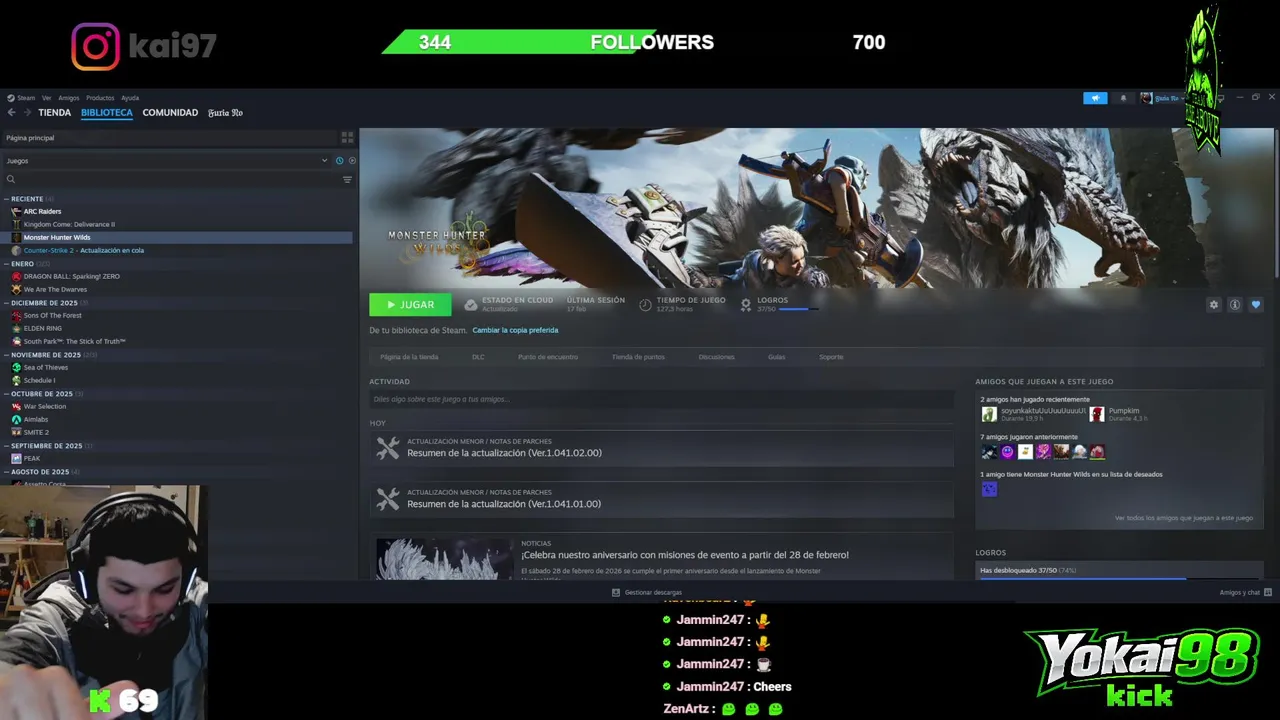Collapse the ENERO section
The image size is (1280, 720).
6,264
